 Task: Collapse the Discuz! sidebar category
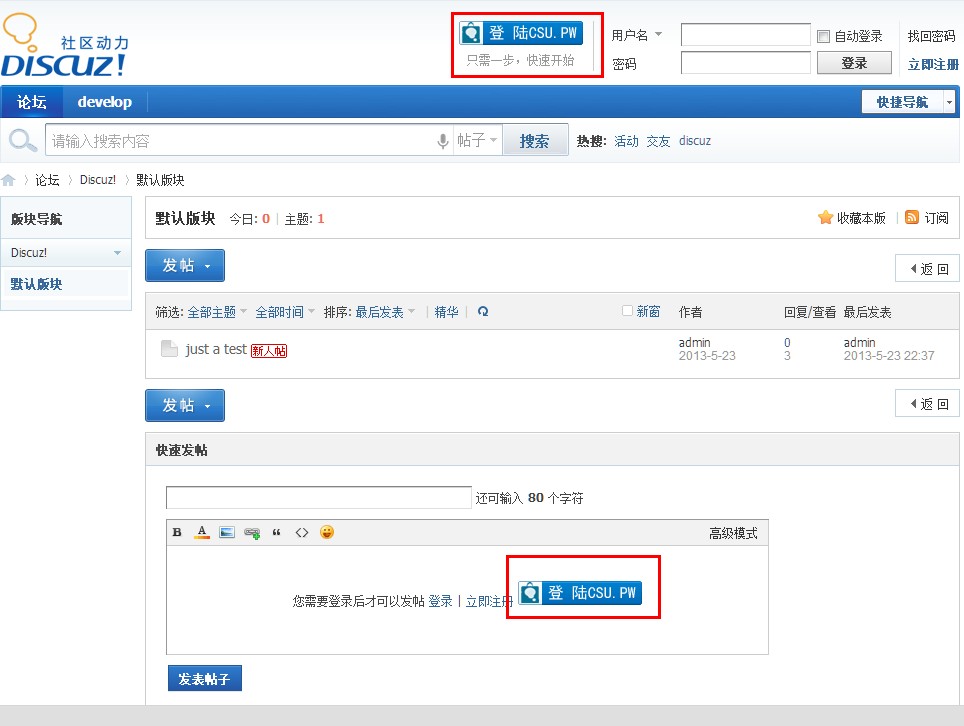(x=117, y=253)
